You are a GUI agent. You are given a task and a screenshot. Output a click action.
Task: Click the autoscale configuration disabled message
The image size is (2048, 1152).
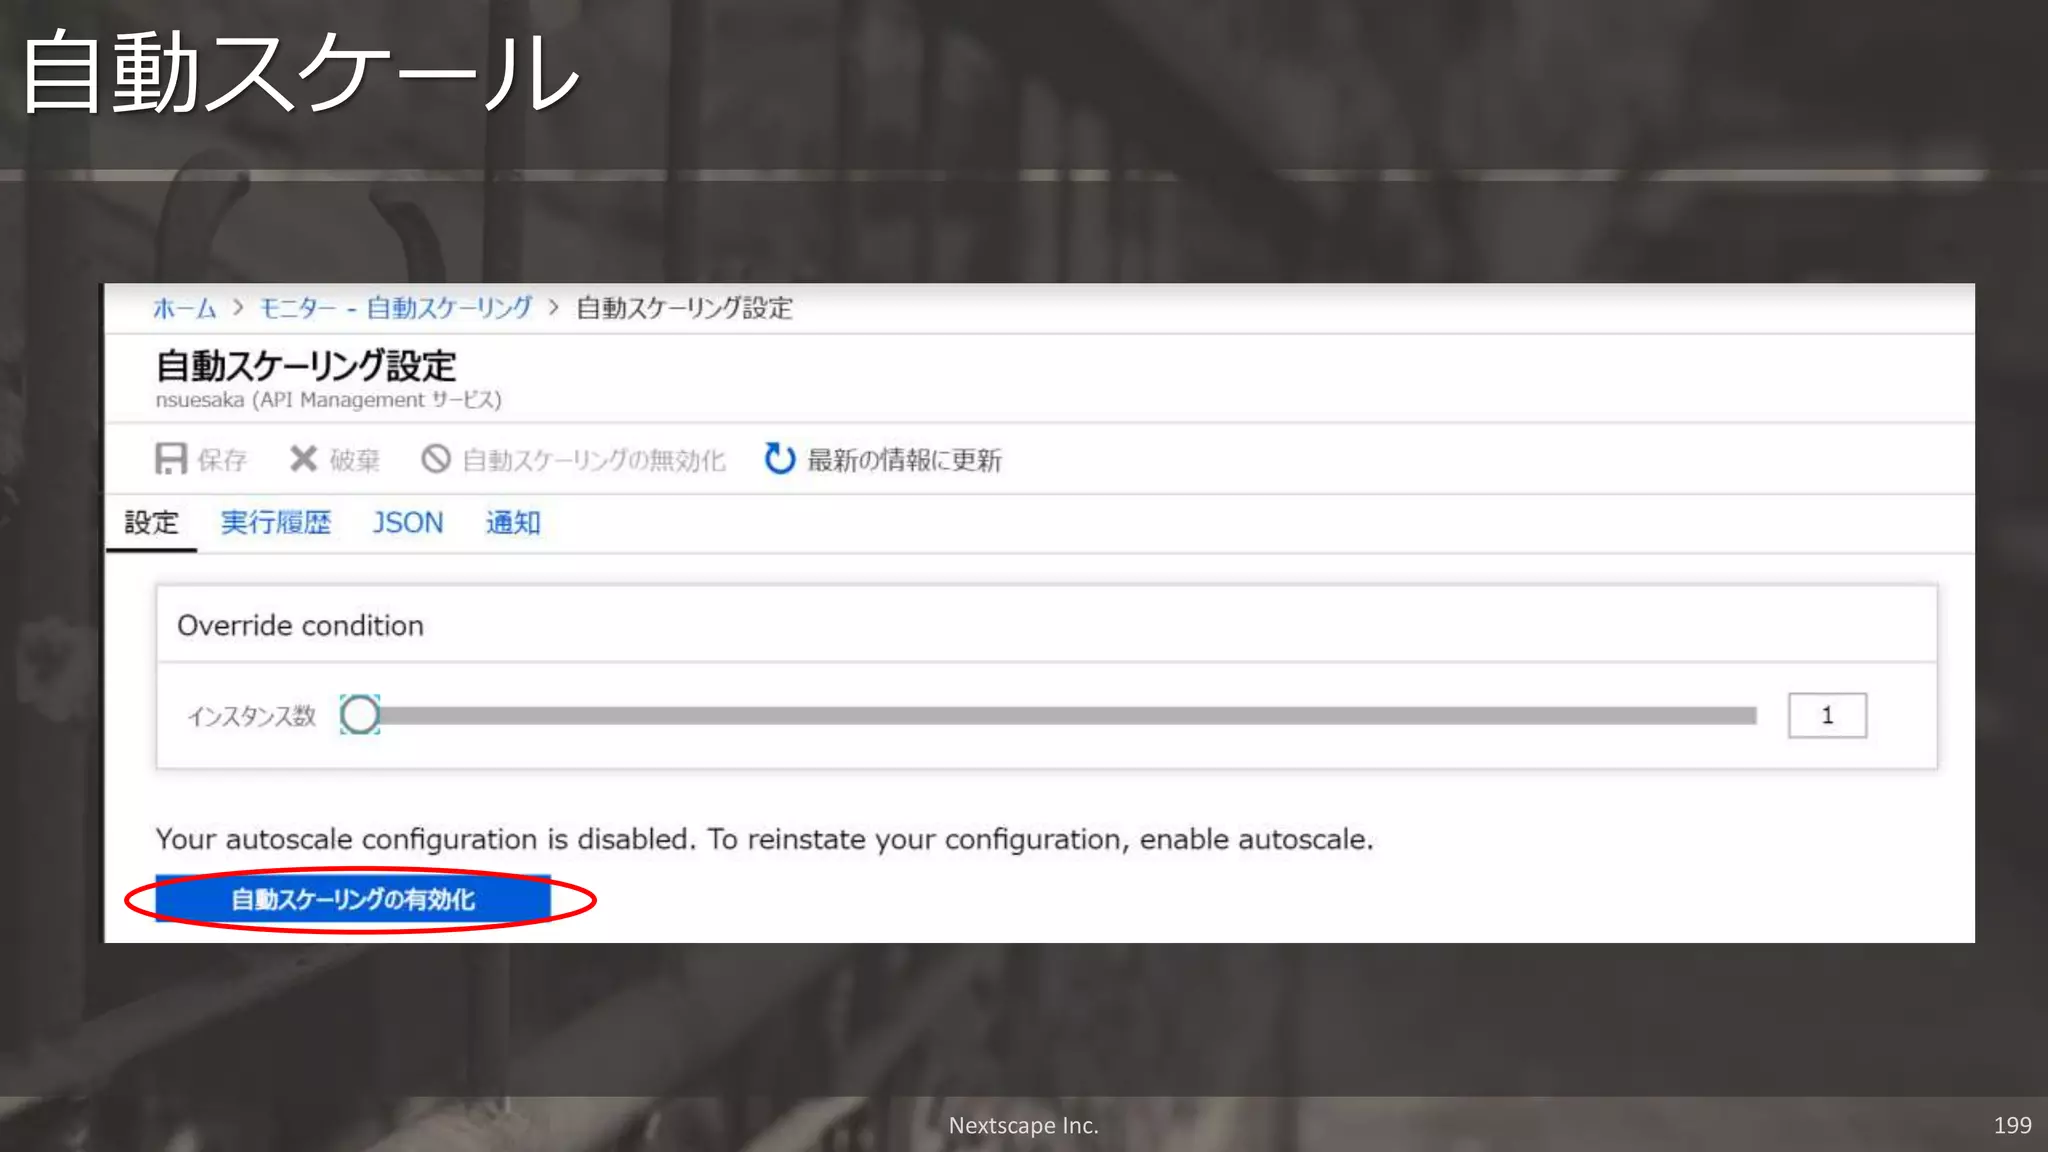click(765, 839)
